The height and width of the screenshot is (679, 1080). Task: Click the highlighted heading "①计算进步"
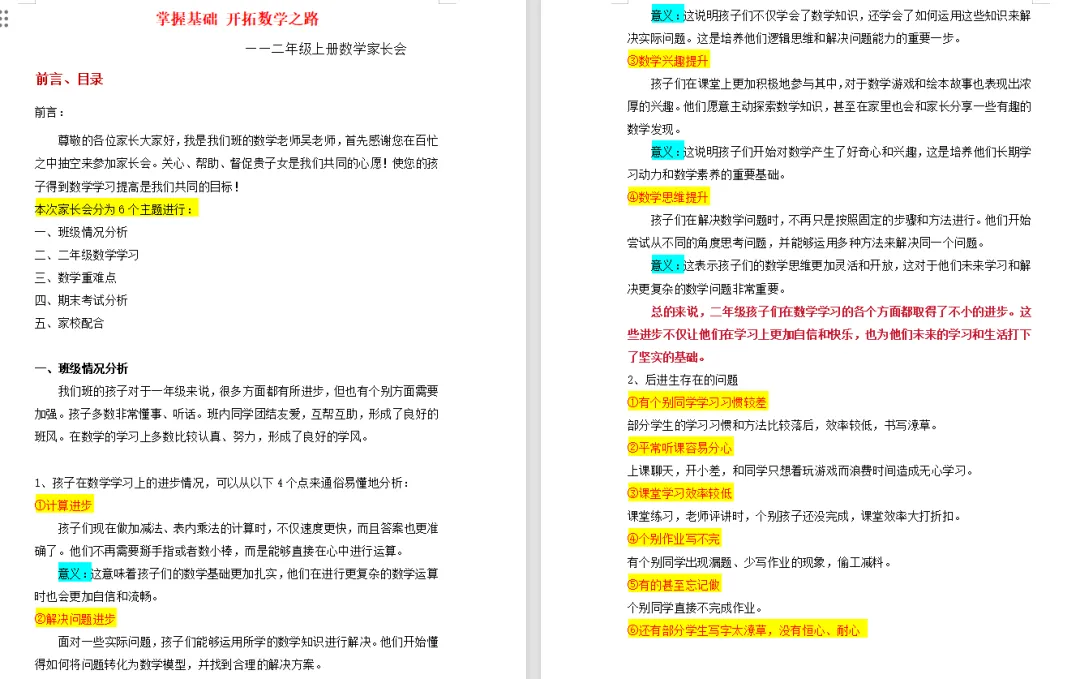tap(63, 505)
